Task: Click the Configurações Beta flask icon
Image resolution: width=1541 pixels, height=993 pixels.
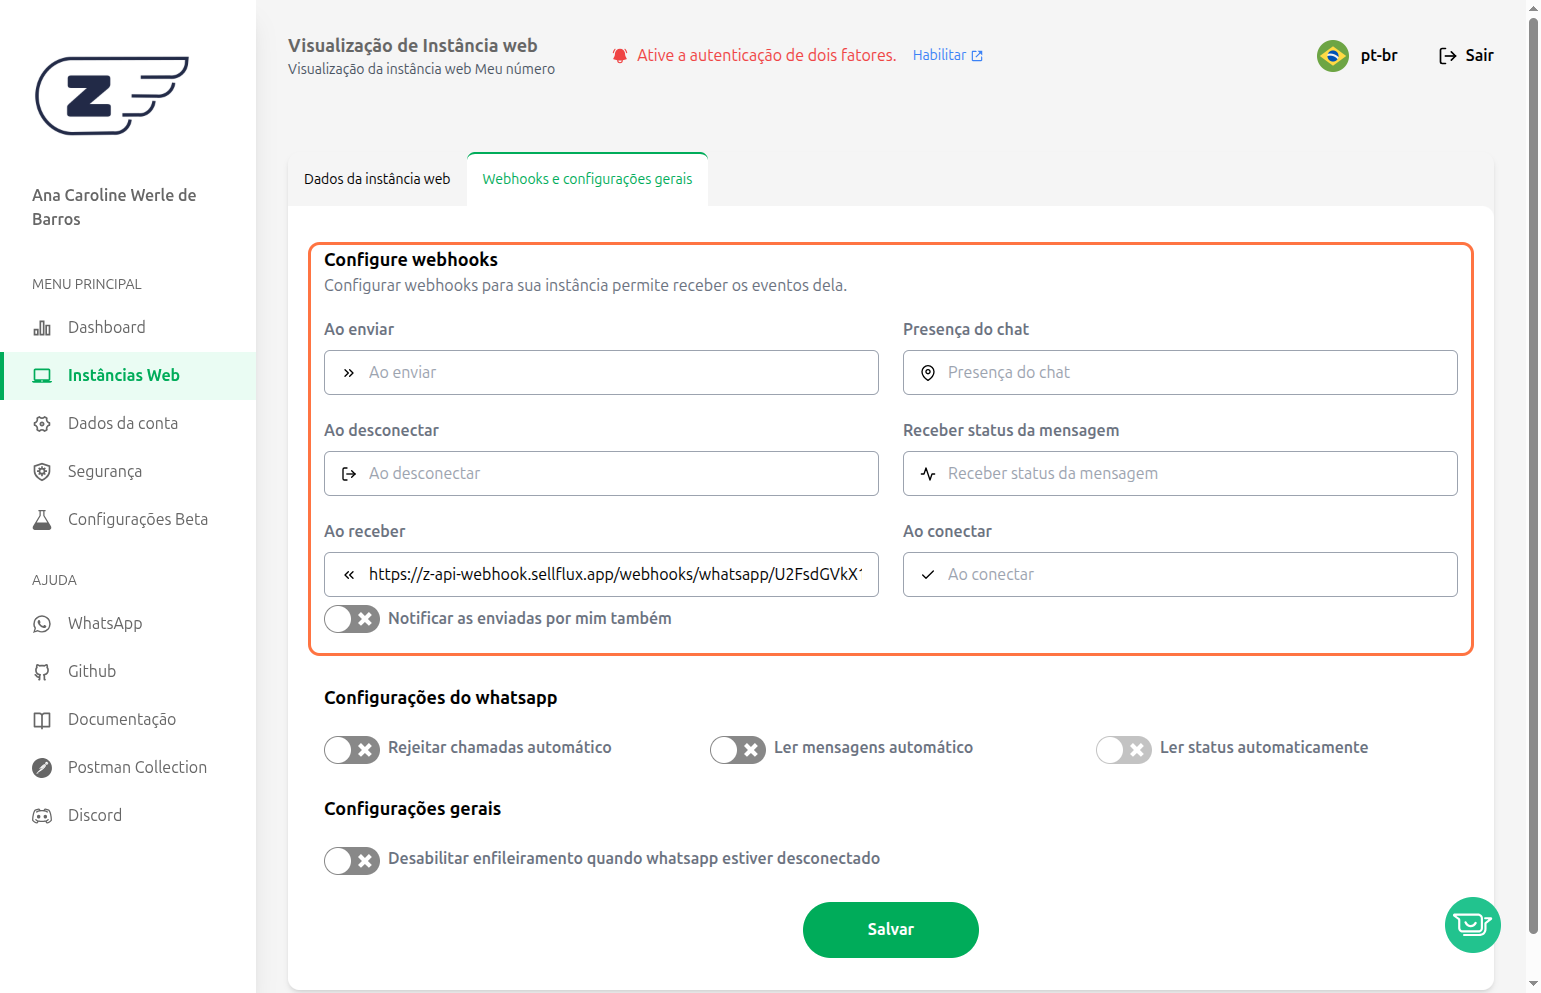Action: [42, 520]
